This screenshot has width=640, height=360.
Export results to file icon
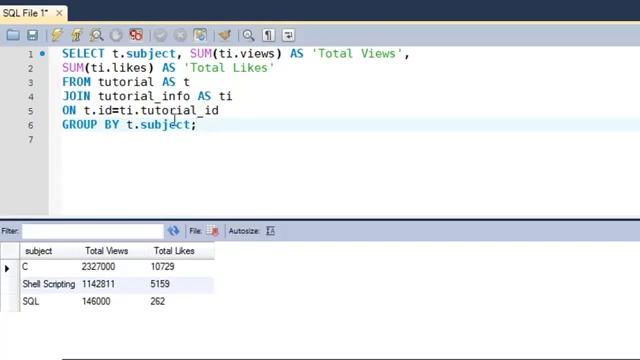click(x=213, y=231)
